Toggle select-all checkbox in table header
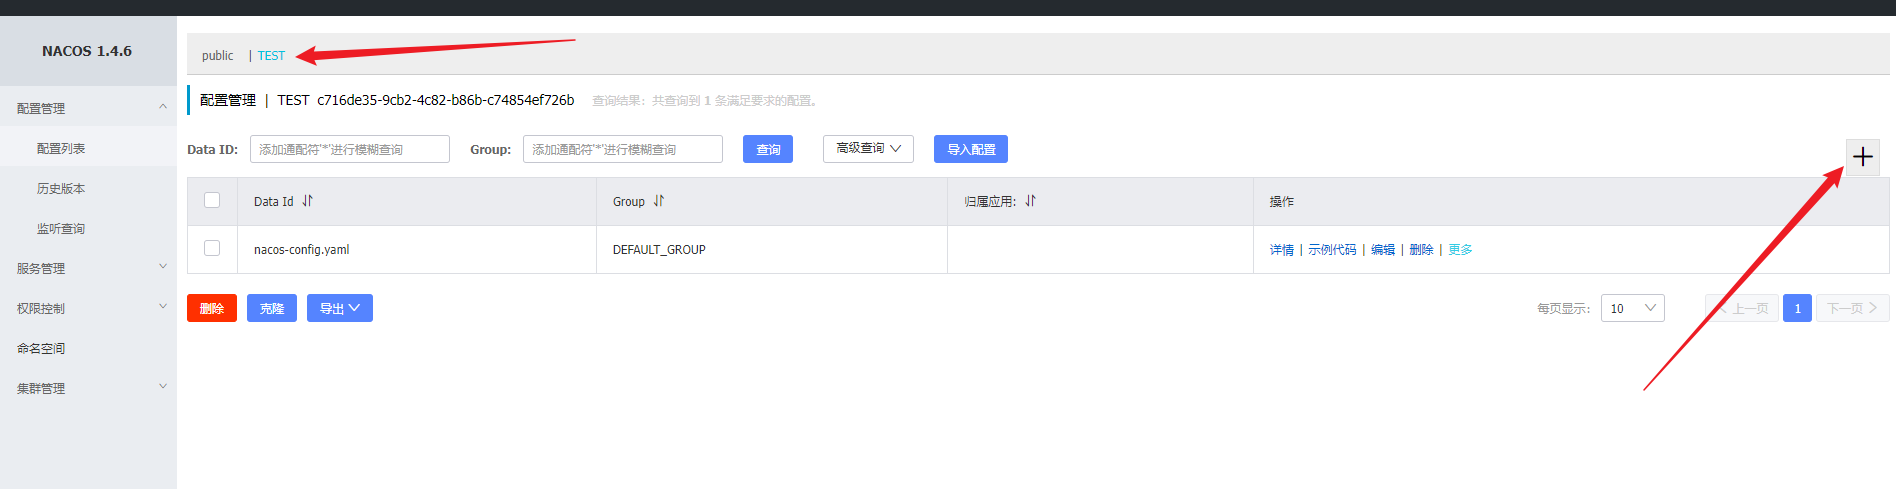The image size is (1896, 489). pyautogui.click(x=212, y=200)
